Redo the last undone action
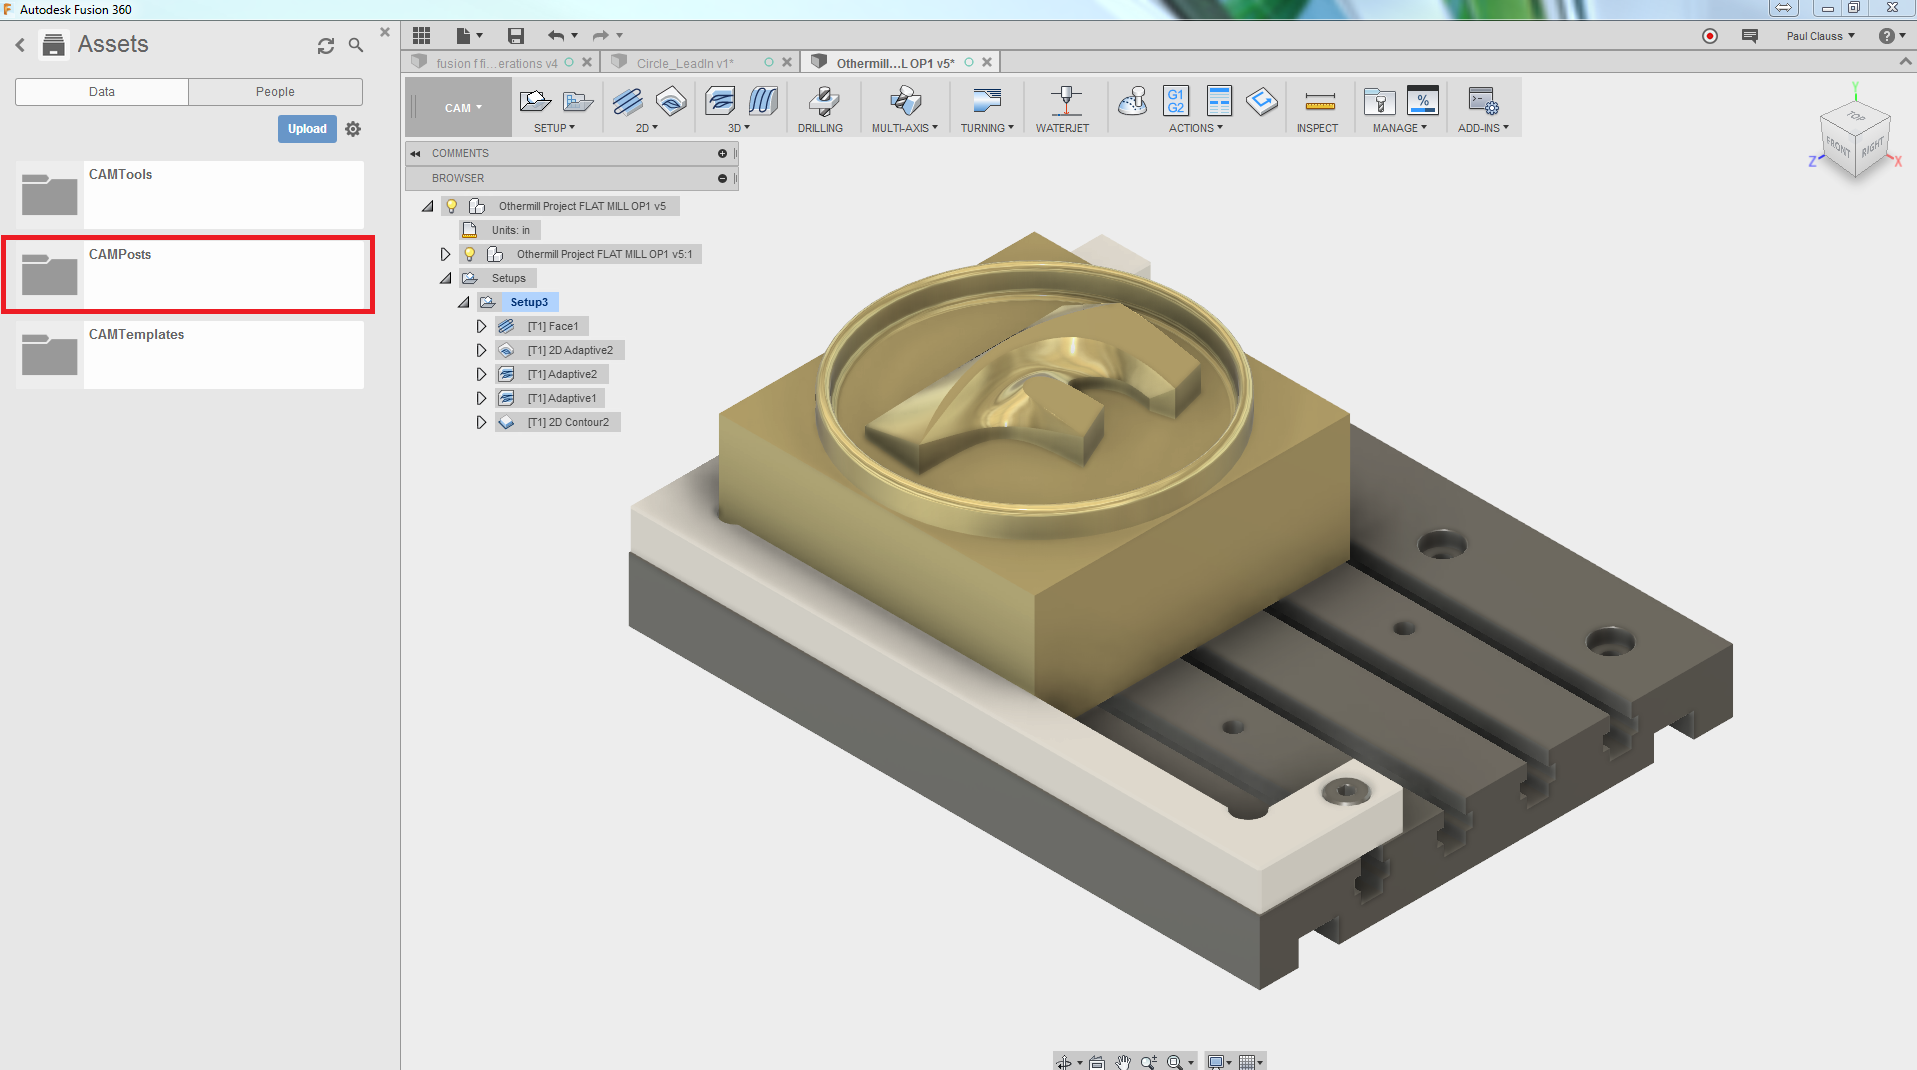Screen dimensions: 1917x1070 tap(601, 36)
